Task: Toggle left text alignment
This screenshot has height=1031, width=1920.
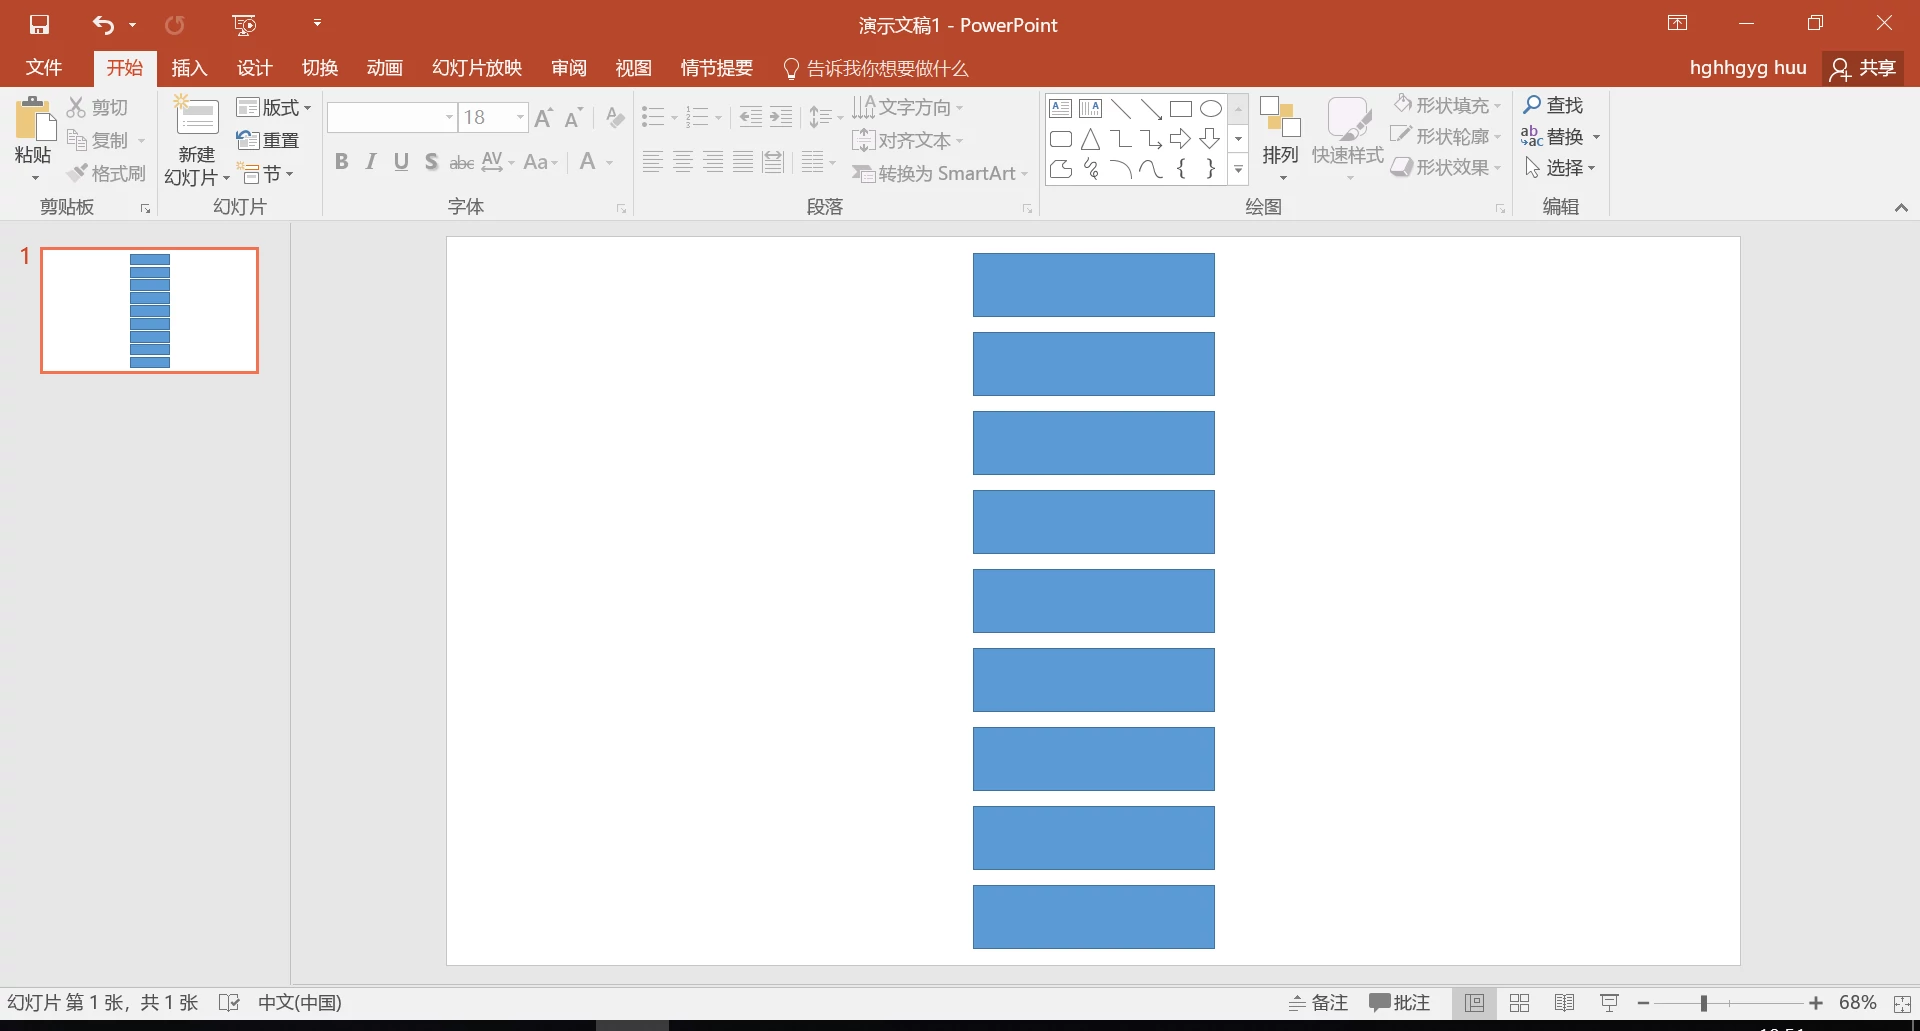Action: pyautogui.click(x=652, y=162)
